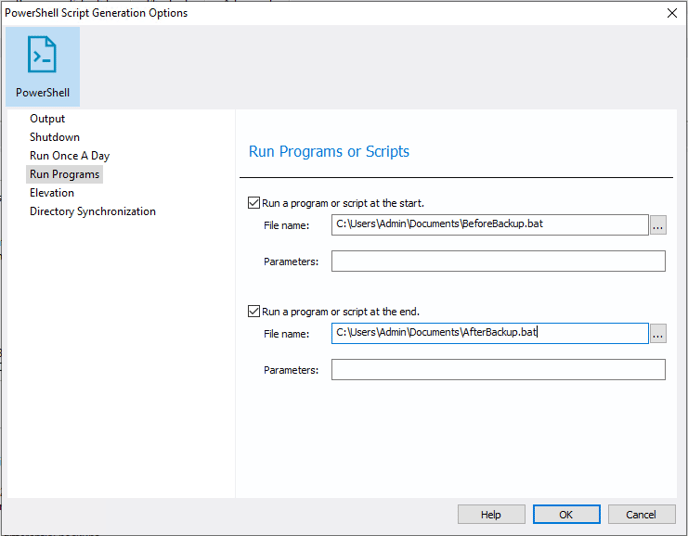Click the AfterBackup.bat file name field
The width and height of the screenshot is (688, 536).
point(490,333)
